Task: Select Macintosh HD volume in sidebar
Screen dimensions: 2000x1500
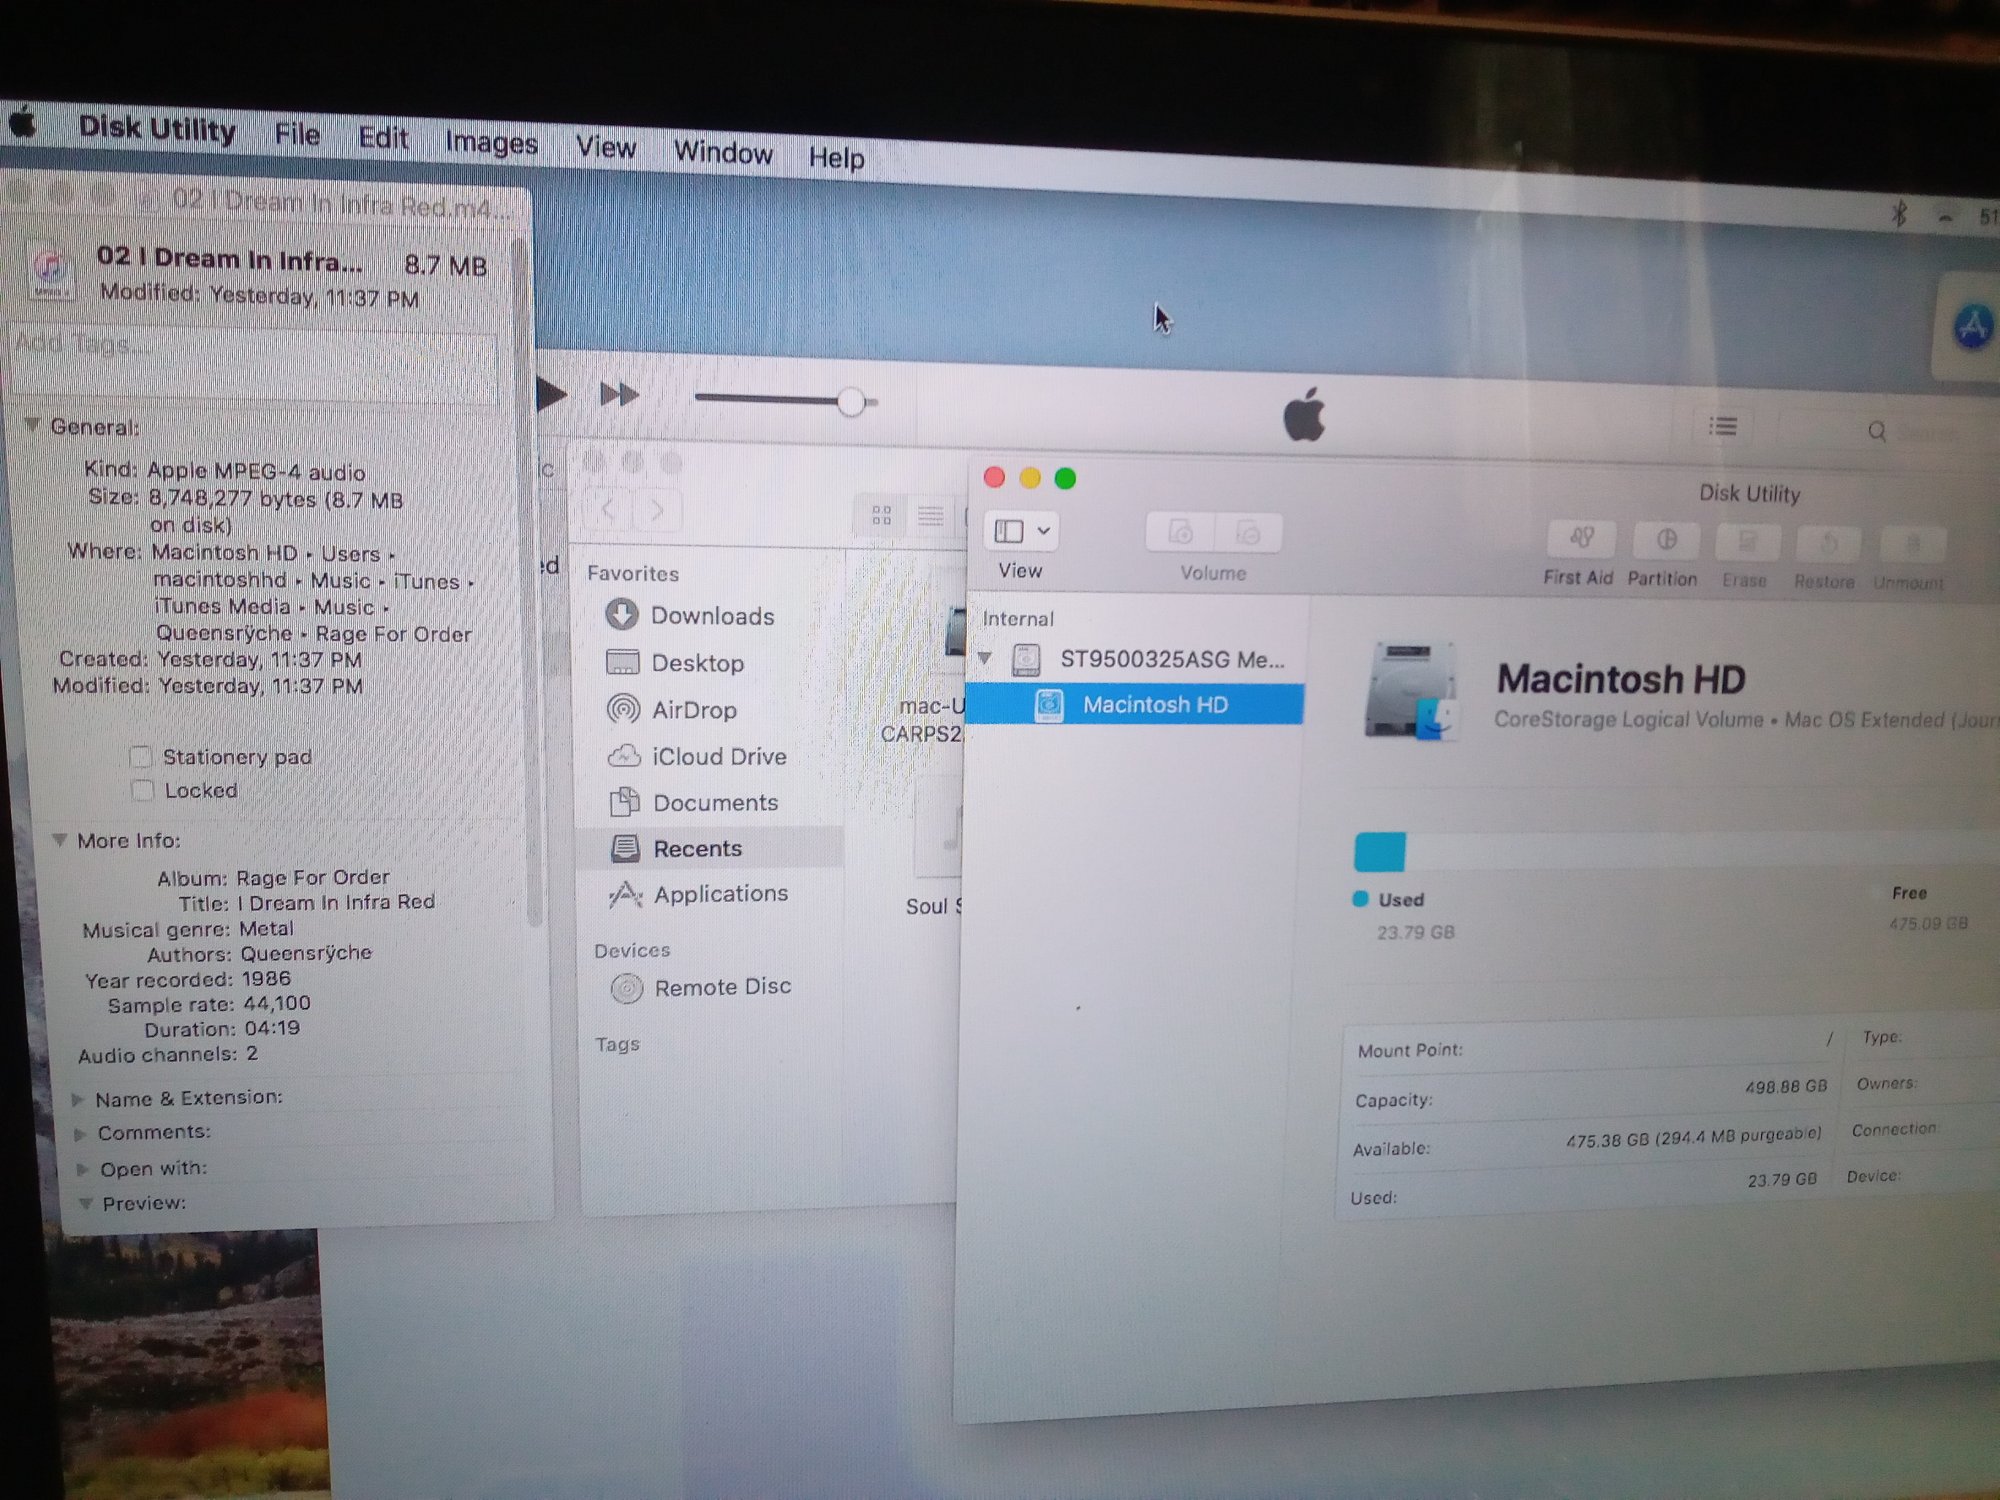Action: [x=1154, y=705]
